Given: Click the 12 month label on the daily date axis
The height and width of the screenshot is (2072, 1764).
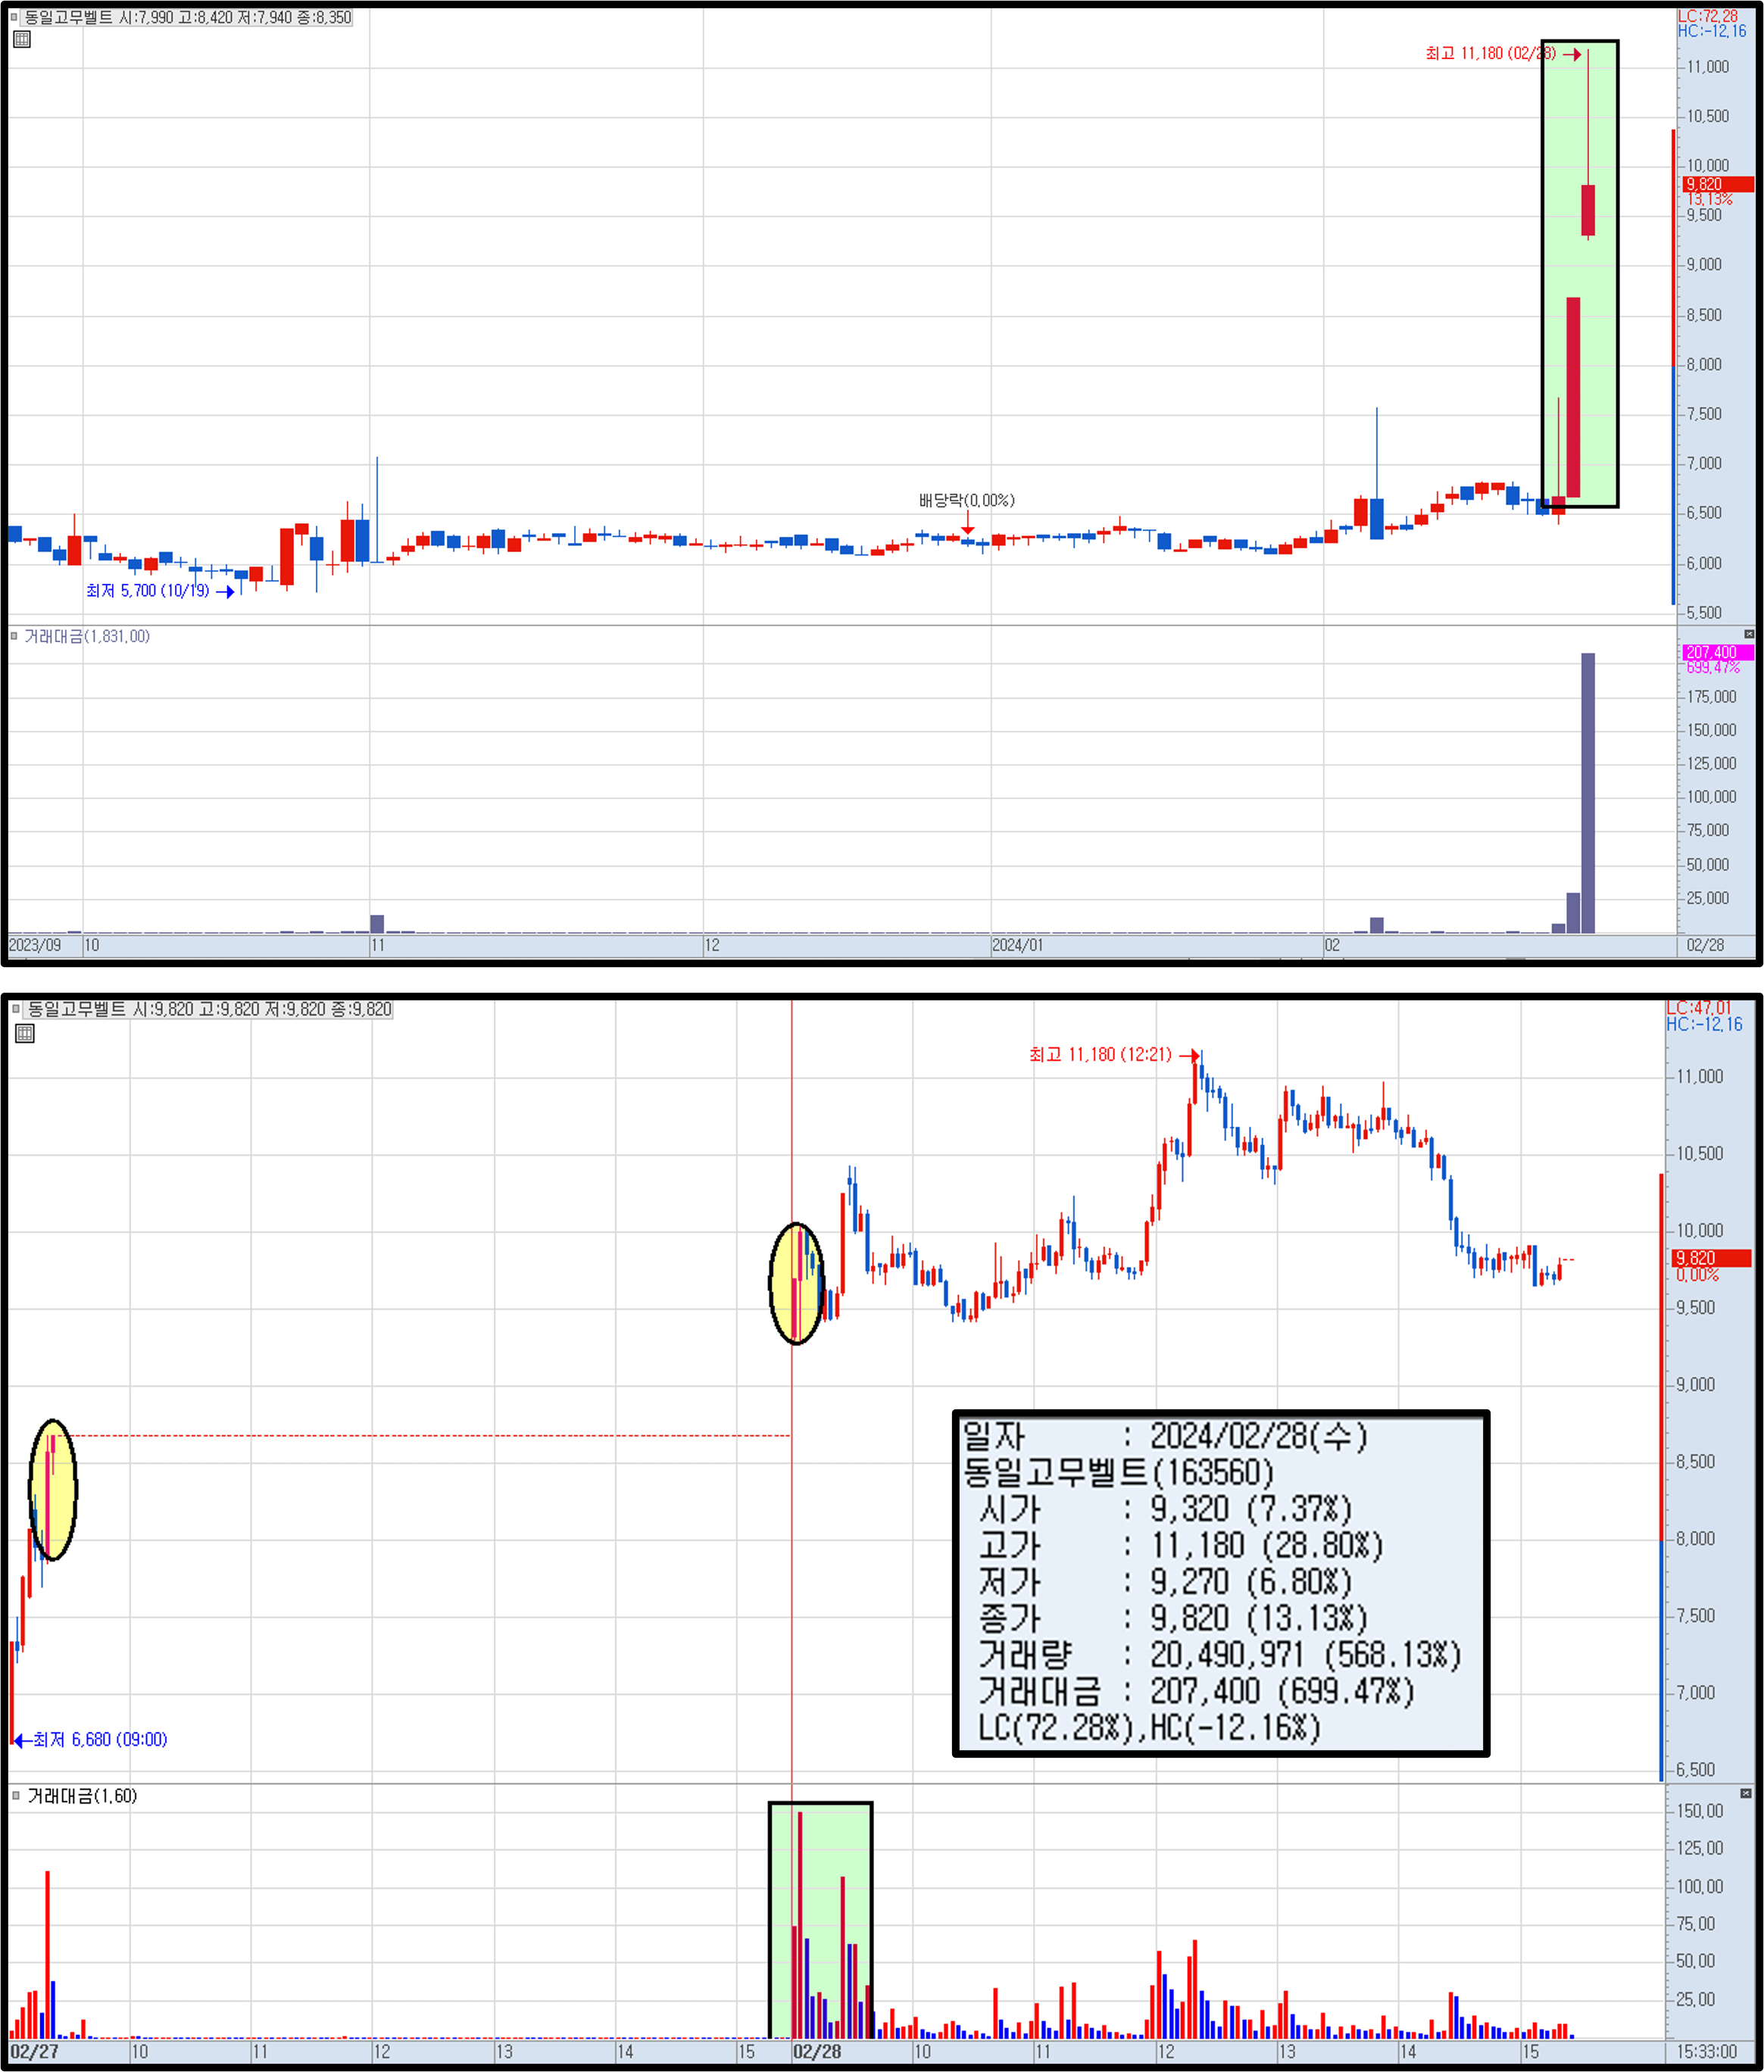Looking at the screenshot, I should tap(712, 945).
